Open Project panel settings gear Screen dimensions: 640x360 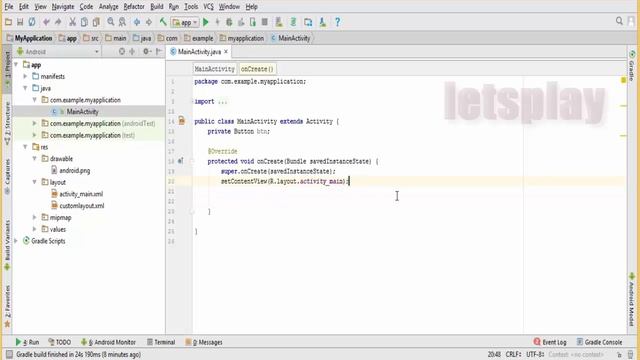pos(146,51)
